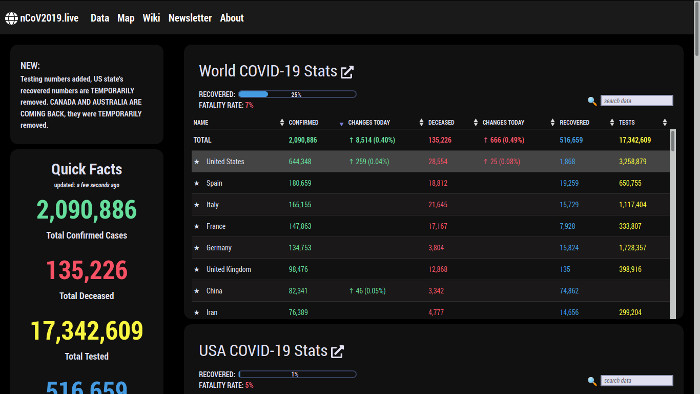The image size is (700, 394).
Task: Sort World table by Deceased column
Action: [x=475, y=123]
